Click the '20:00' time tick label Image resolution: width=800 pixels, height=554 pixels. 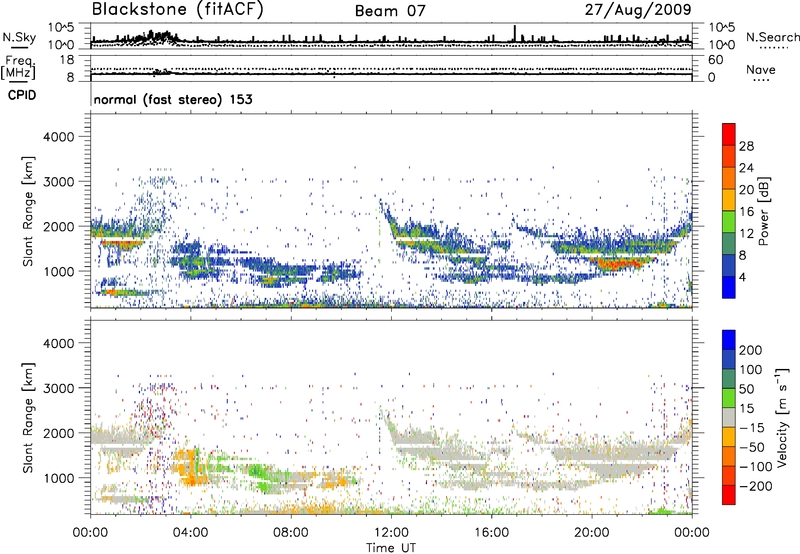(x=592, y=533)
